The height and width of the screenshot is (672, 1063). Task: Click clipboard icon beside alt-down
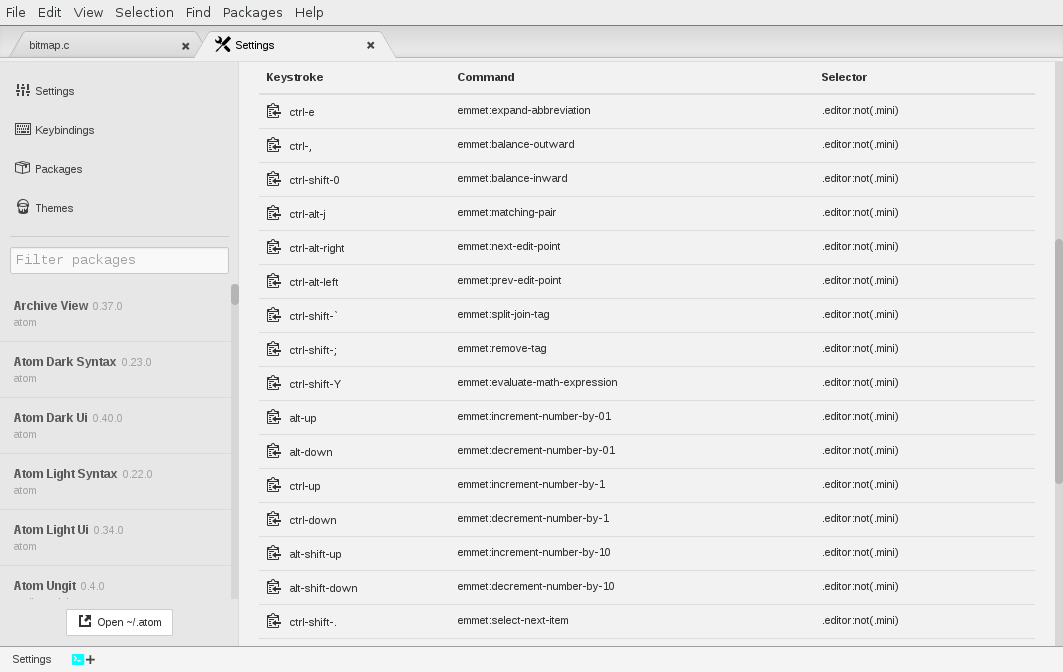point(273,451)
